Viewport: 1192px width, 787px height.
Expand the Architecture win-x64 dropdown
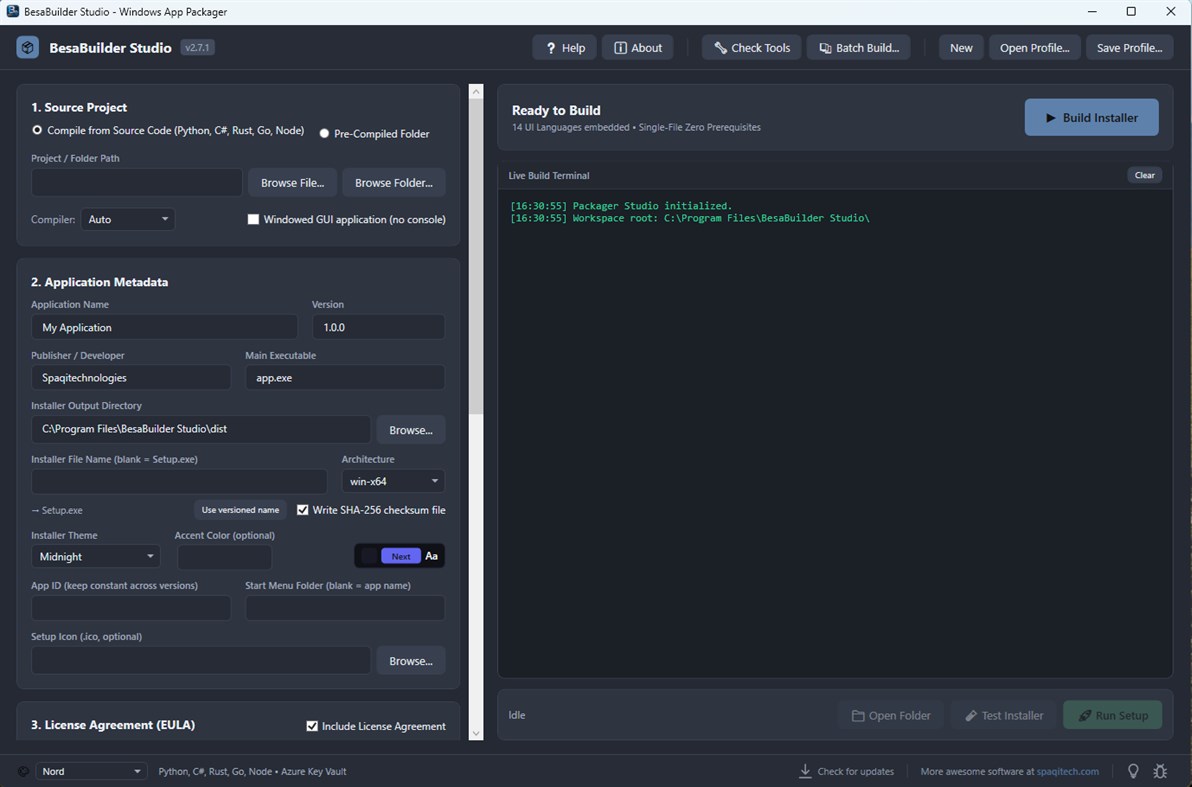393,481
